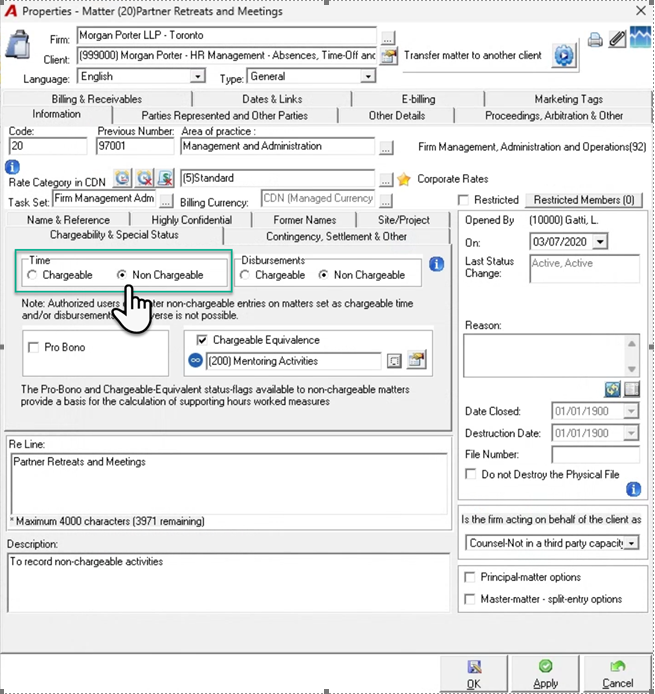Click the info icon under Do not Destroy option
The width and height of the screenshot is (655, 694).
pos(633,490)
